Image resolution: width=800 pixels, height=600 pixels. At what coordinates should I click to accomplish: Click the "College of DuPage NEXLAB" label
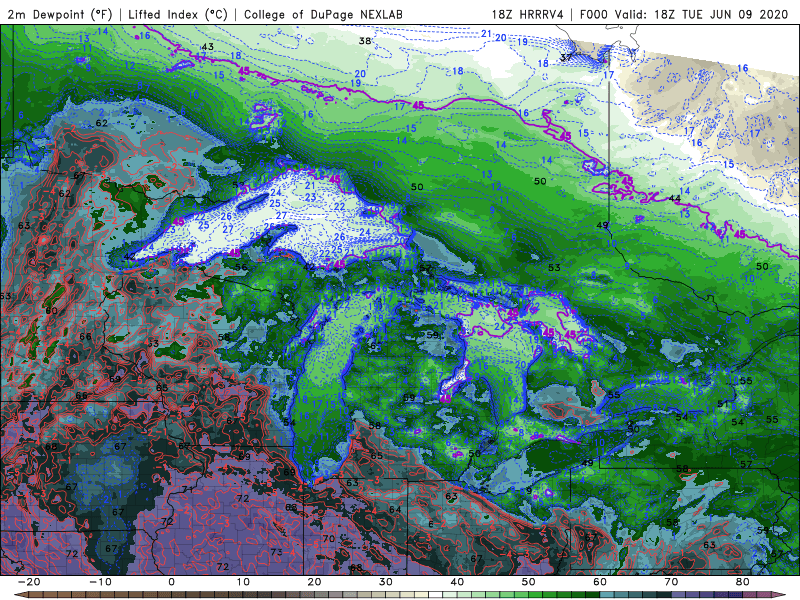coord(323,14)
